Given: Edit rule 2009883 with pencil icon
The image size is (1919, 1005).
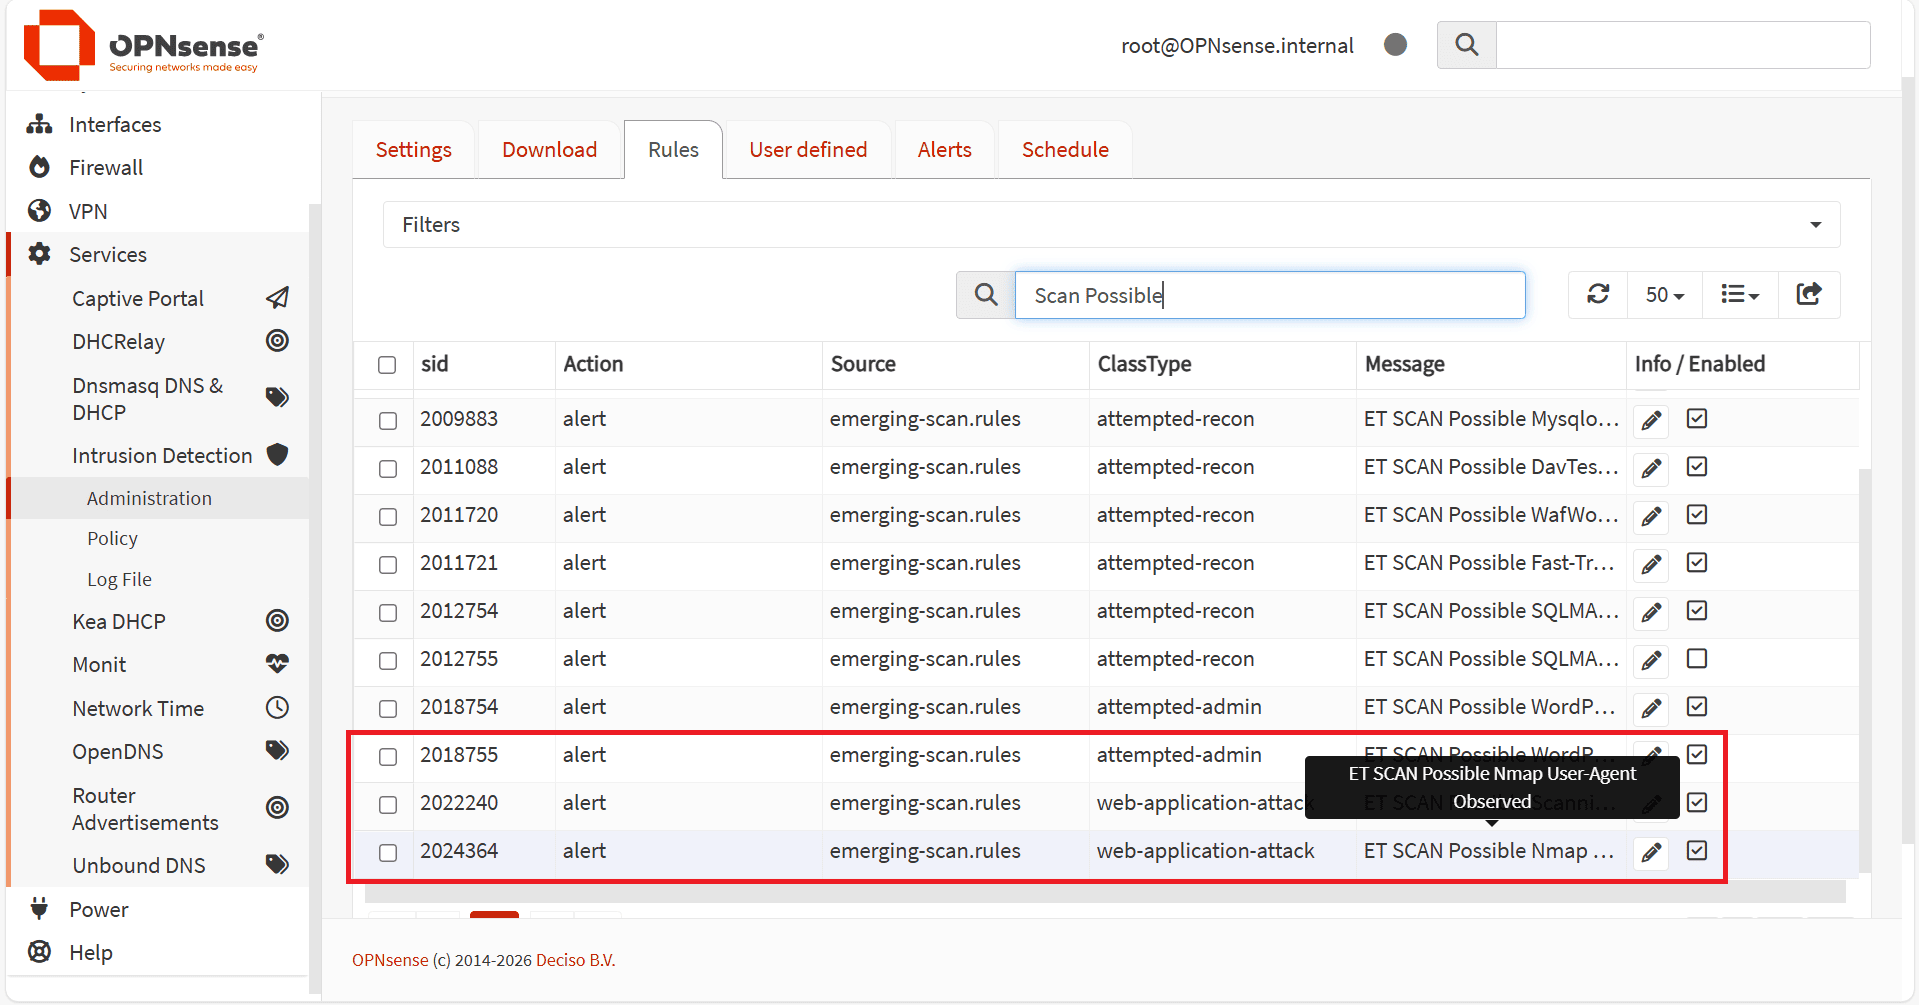Looking at the screenshot, I should (1651, 420).
